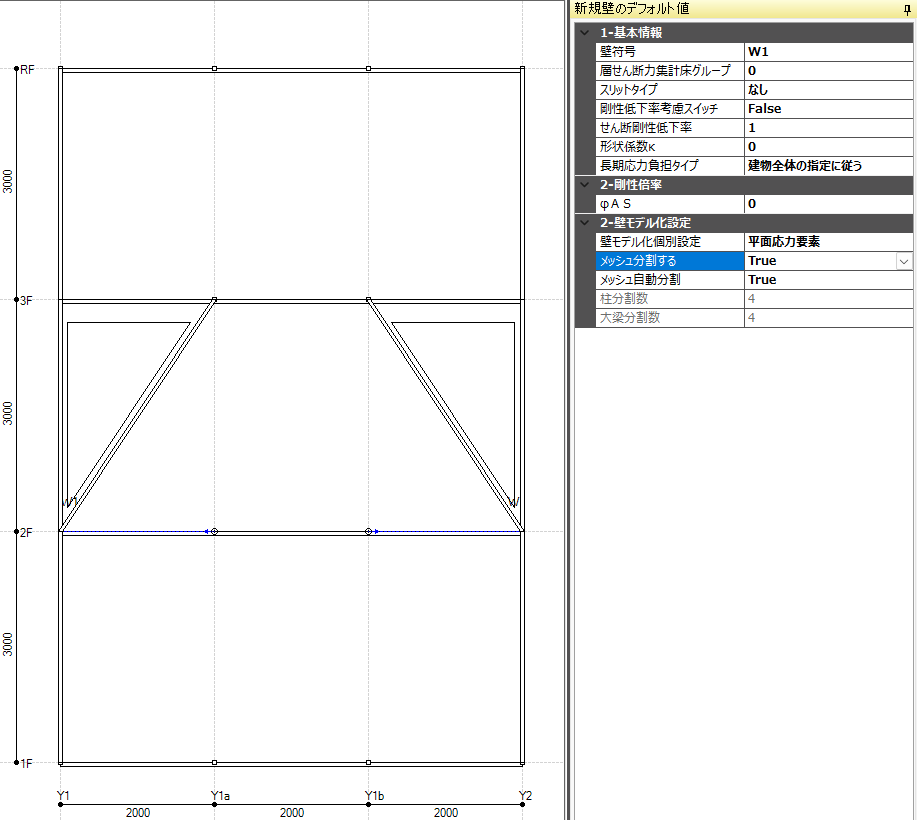Click the Y1b axis label
This screenshot has height=820, width=917.
tap(374, 796)
